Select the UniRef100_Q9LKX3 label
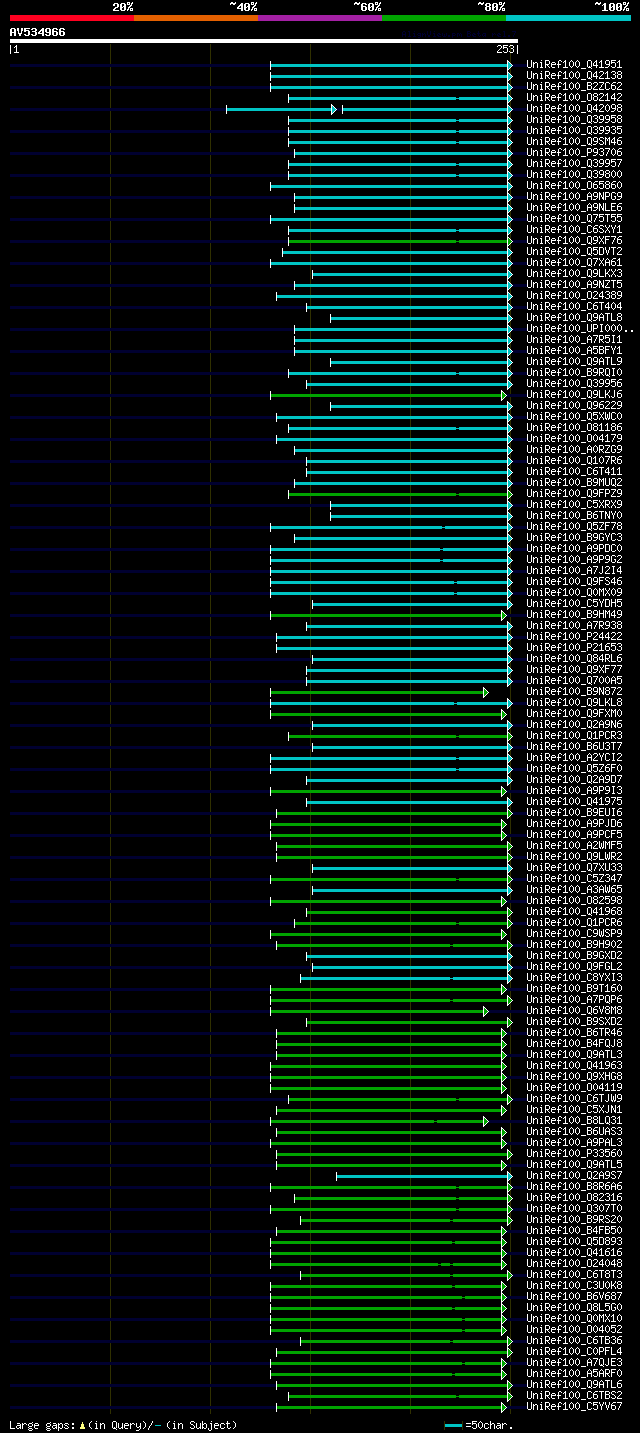Viewport: 640px width, 1433px height. pos(574,274)
